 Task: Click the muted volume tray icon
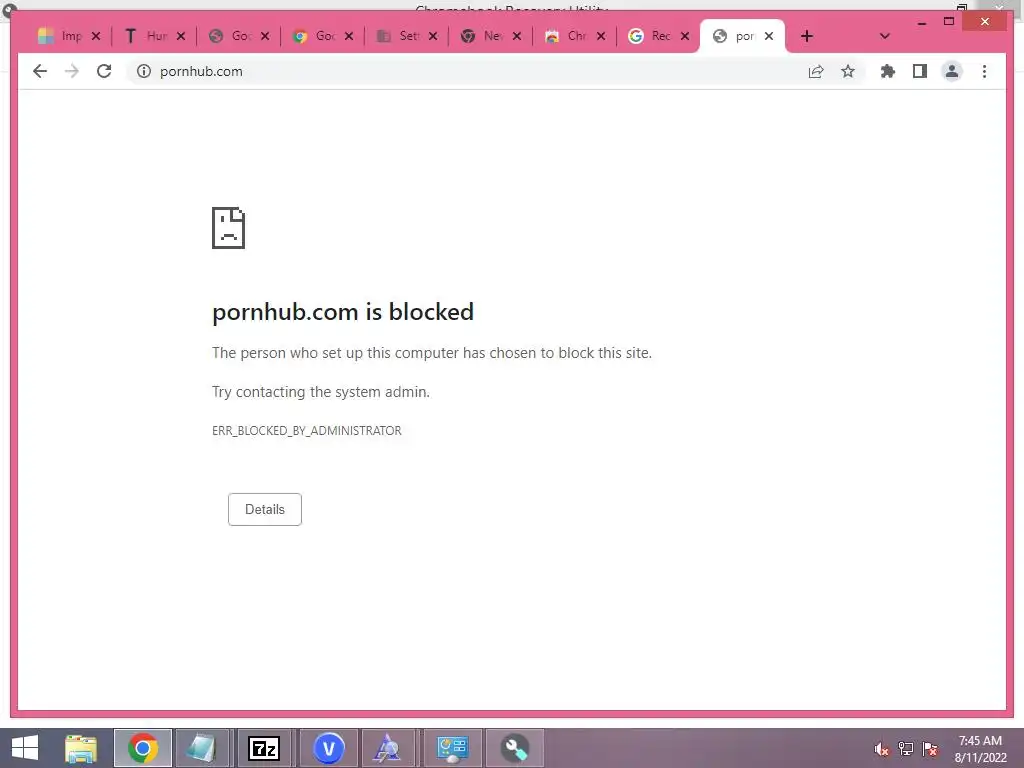882,749
